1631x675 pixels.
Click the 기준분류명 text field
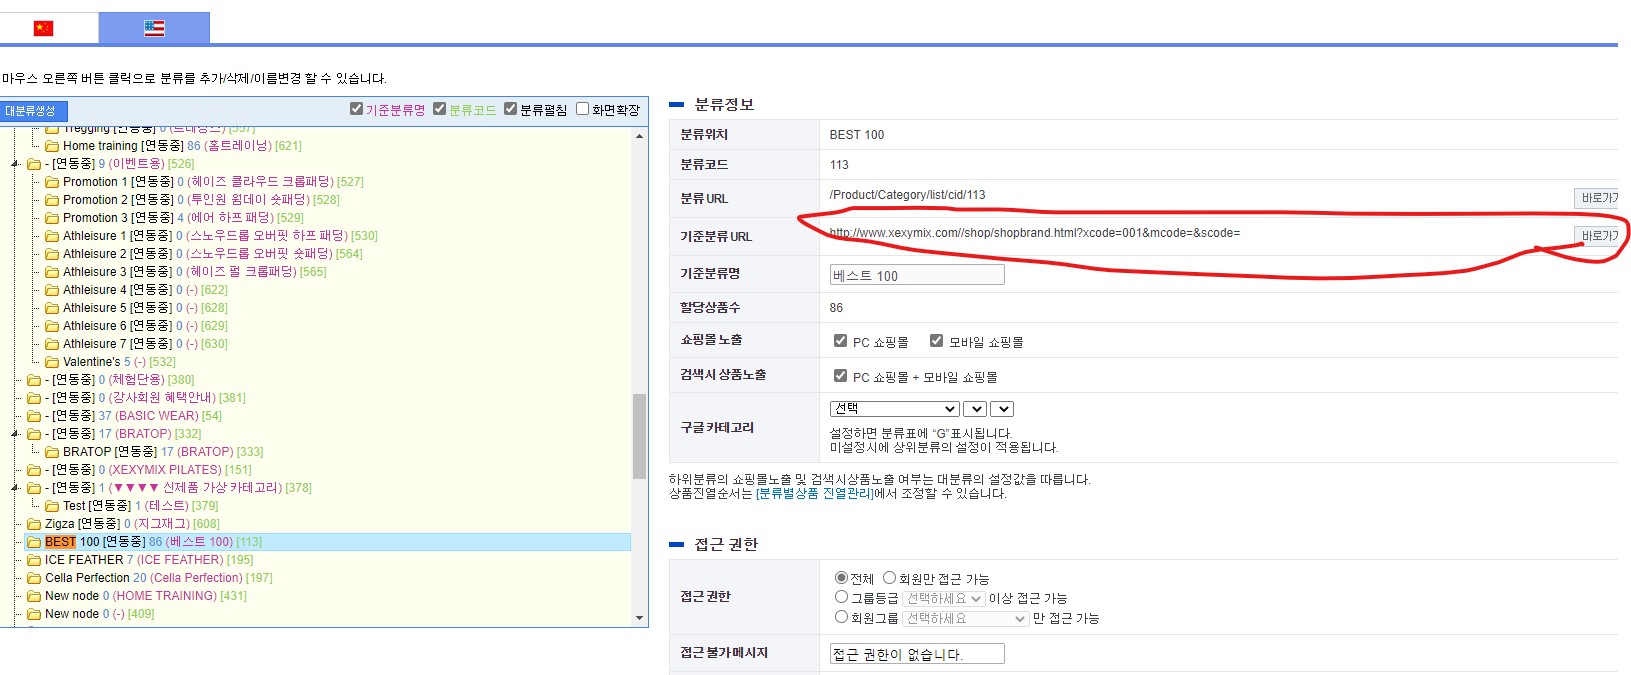click(x=917, y=275)
